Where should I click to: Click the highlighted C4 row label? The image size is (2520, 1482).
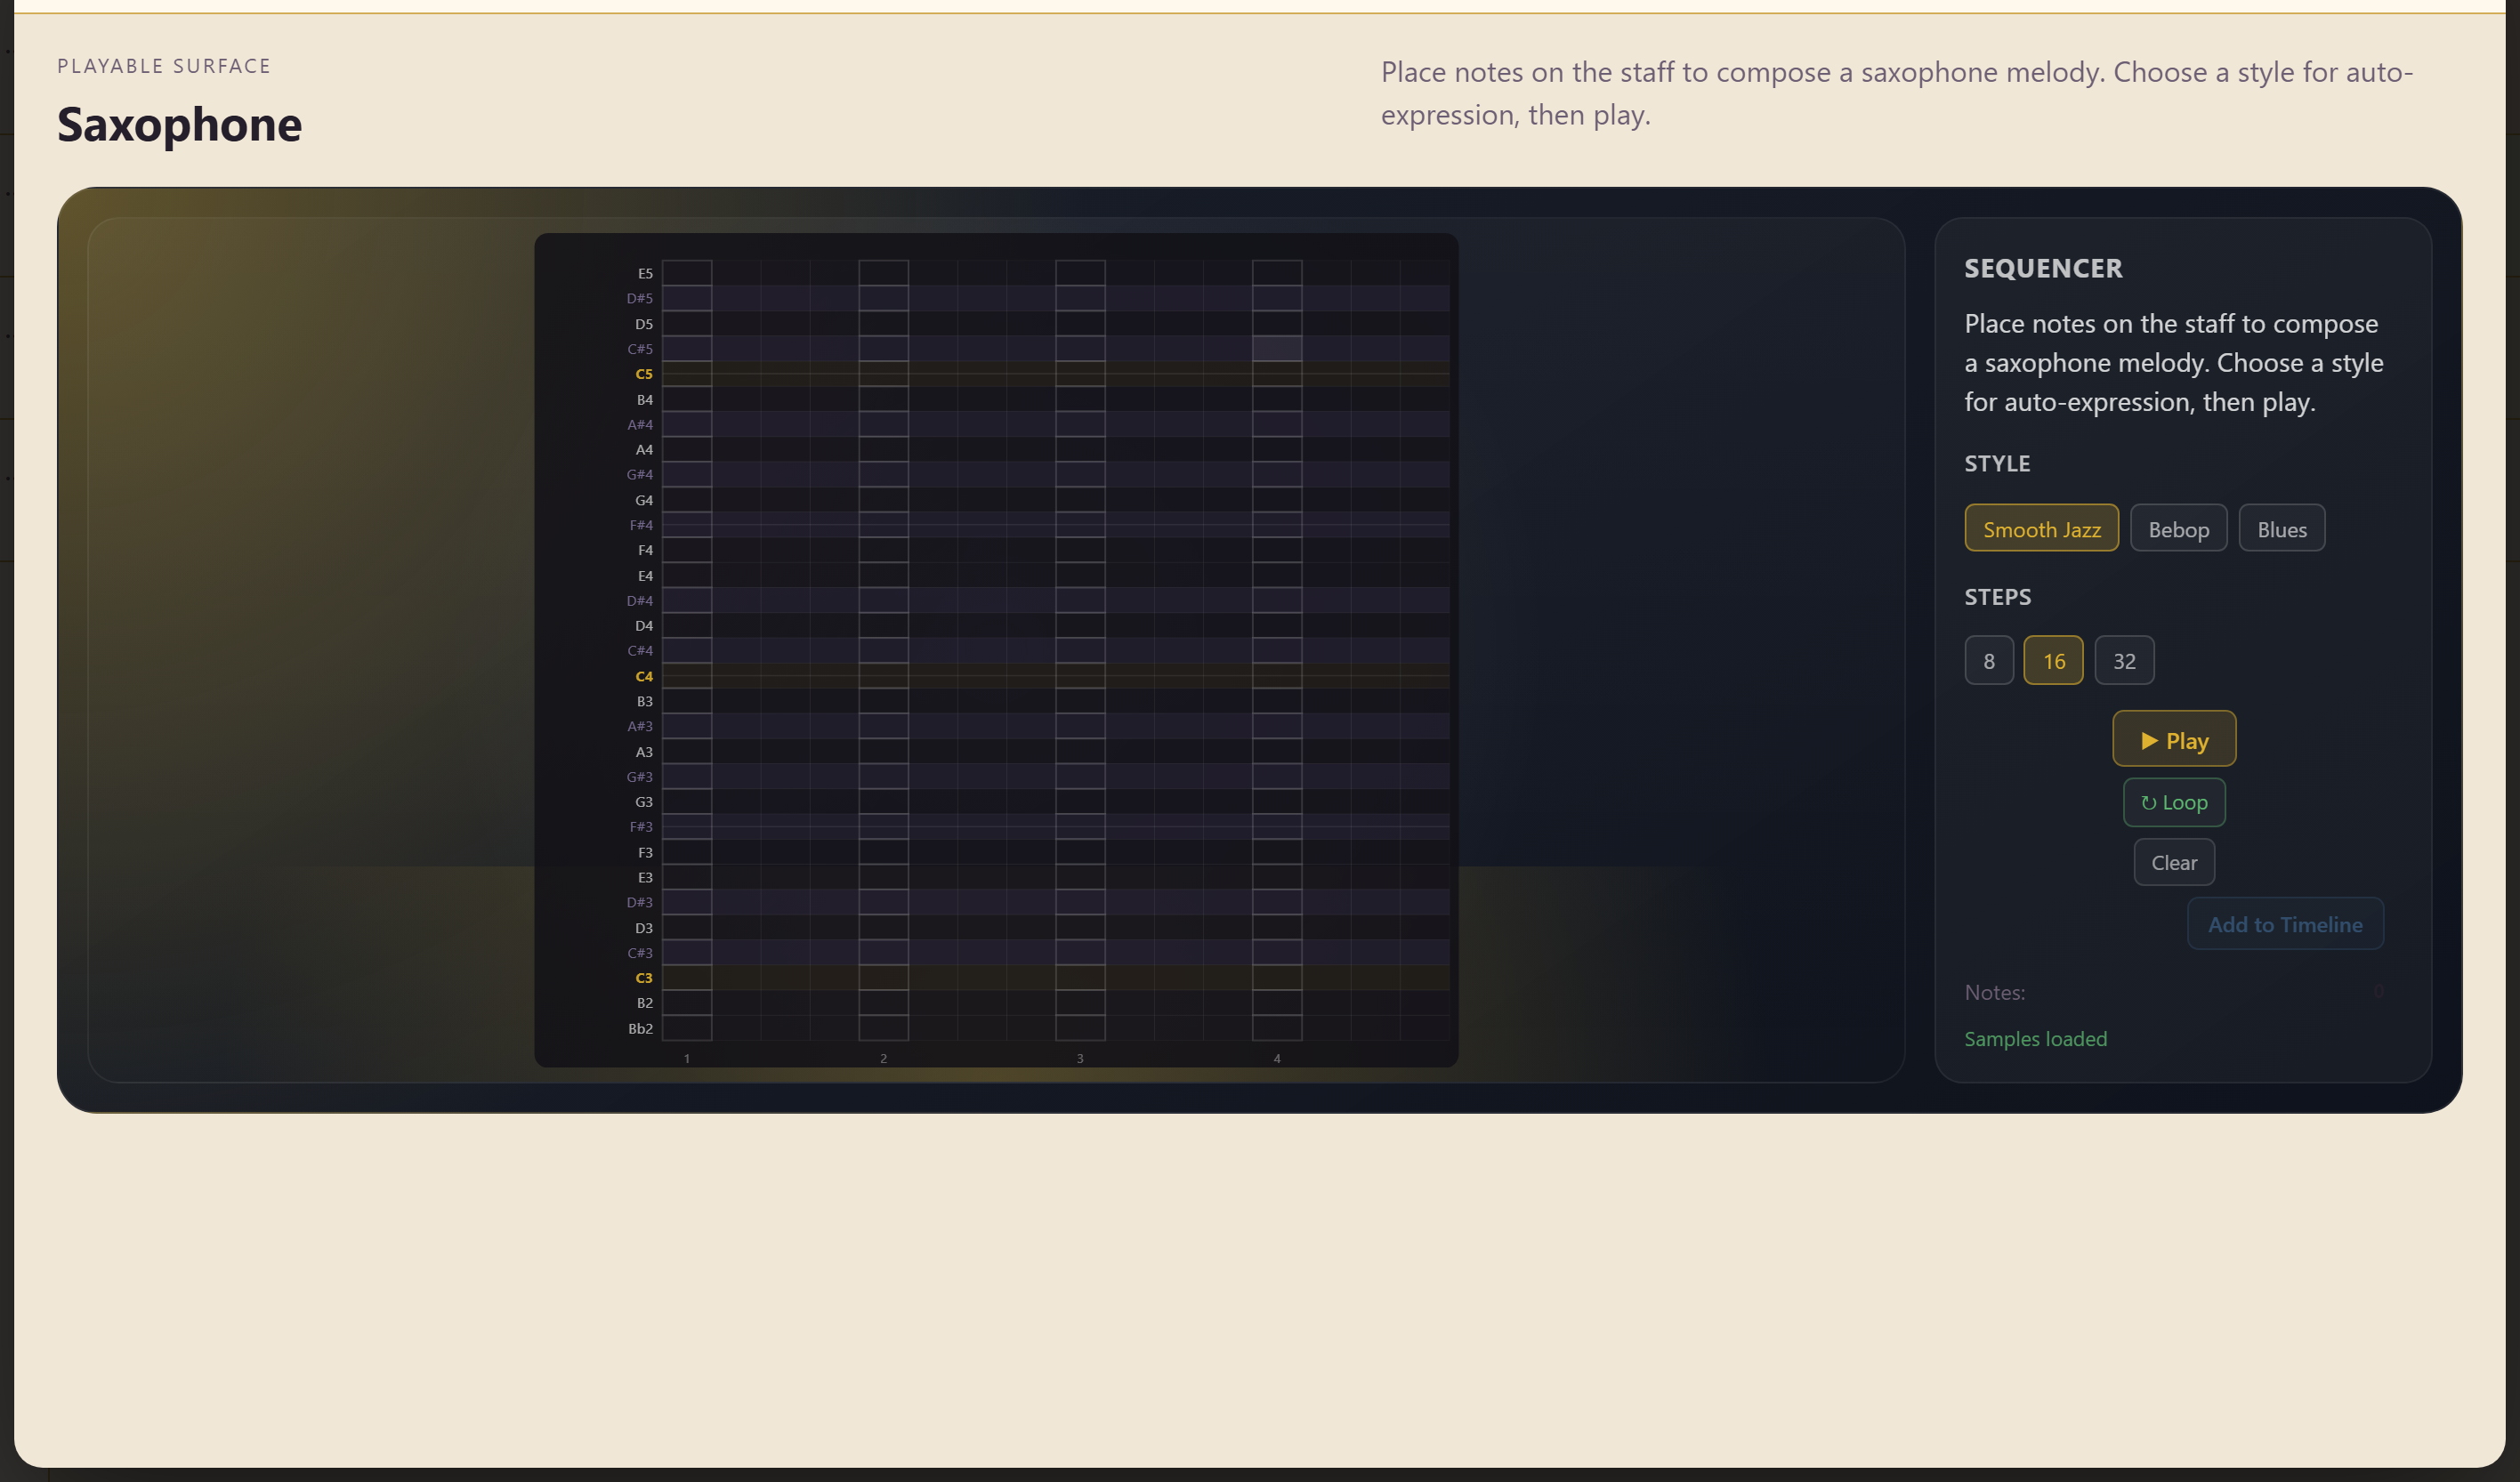[x=644, y=676]
